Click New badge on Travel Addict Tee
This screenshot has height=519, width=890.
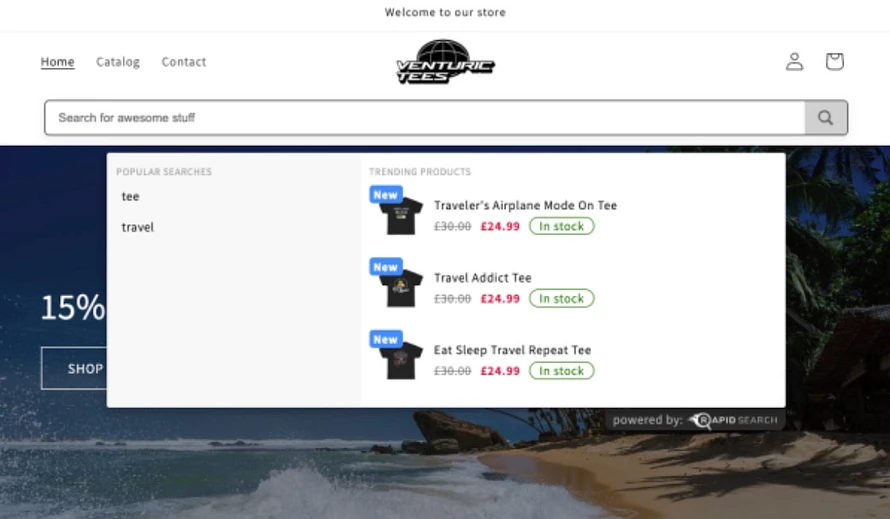[x=386, y=267]
